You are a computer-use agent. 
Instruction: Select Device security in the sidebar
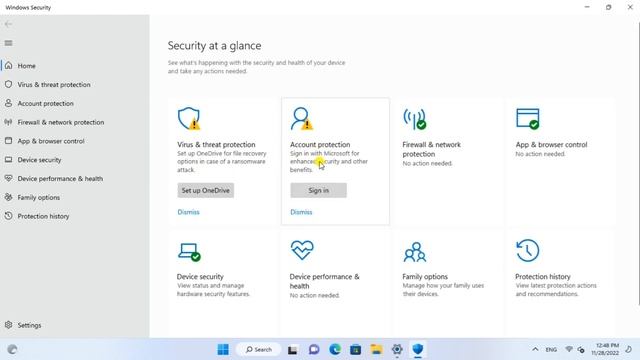[39, 160]
